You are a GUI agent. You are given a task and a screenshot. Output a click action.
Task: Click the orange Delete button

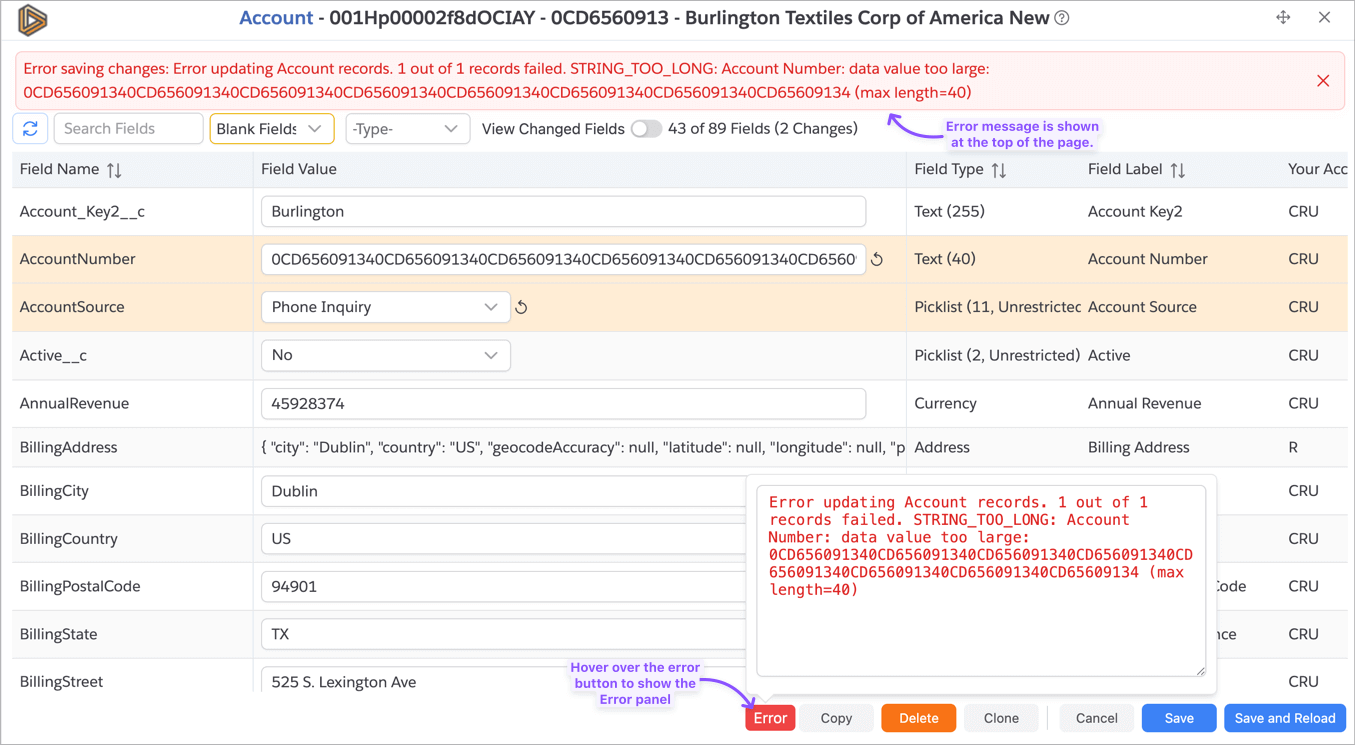point(917,718)
